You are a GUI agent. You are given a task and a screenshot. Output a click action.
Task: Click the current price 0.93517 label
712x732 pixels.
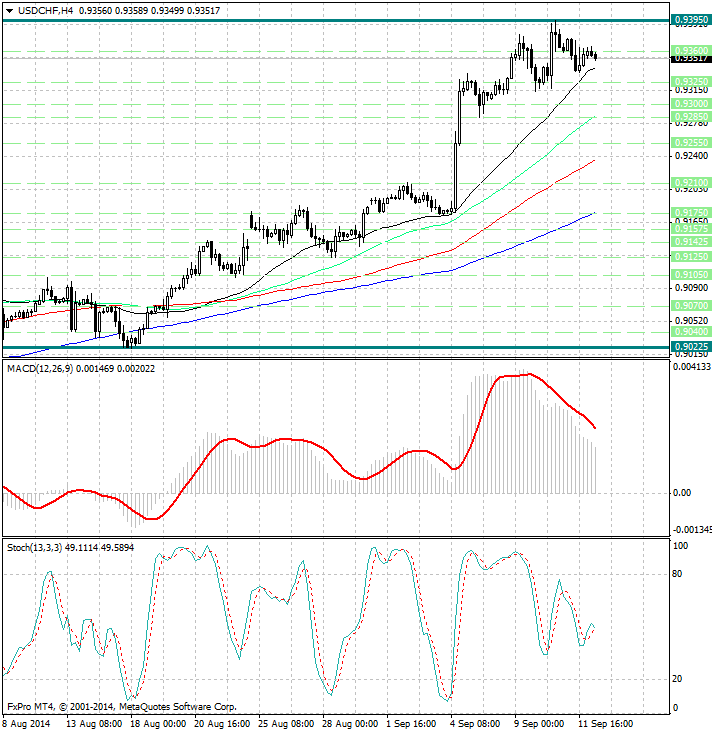coord(691,58)
